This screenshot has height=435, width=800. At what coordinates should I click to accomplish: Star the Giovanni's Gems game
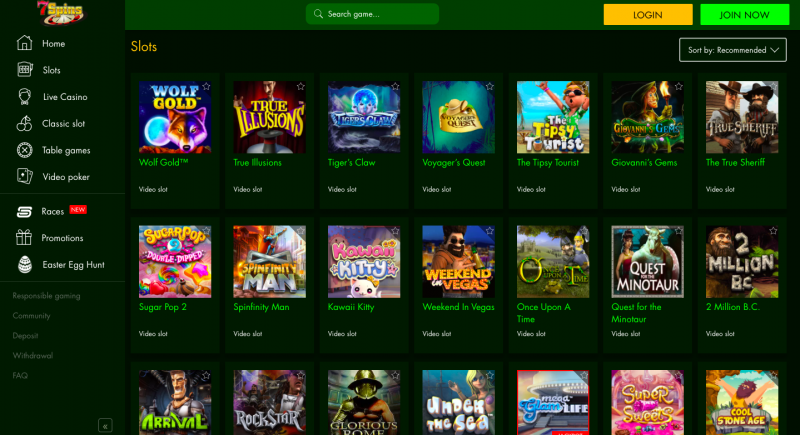click(x=679, y=87)
